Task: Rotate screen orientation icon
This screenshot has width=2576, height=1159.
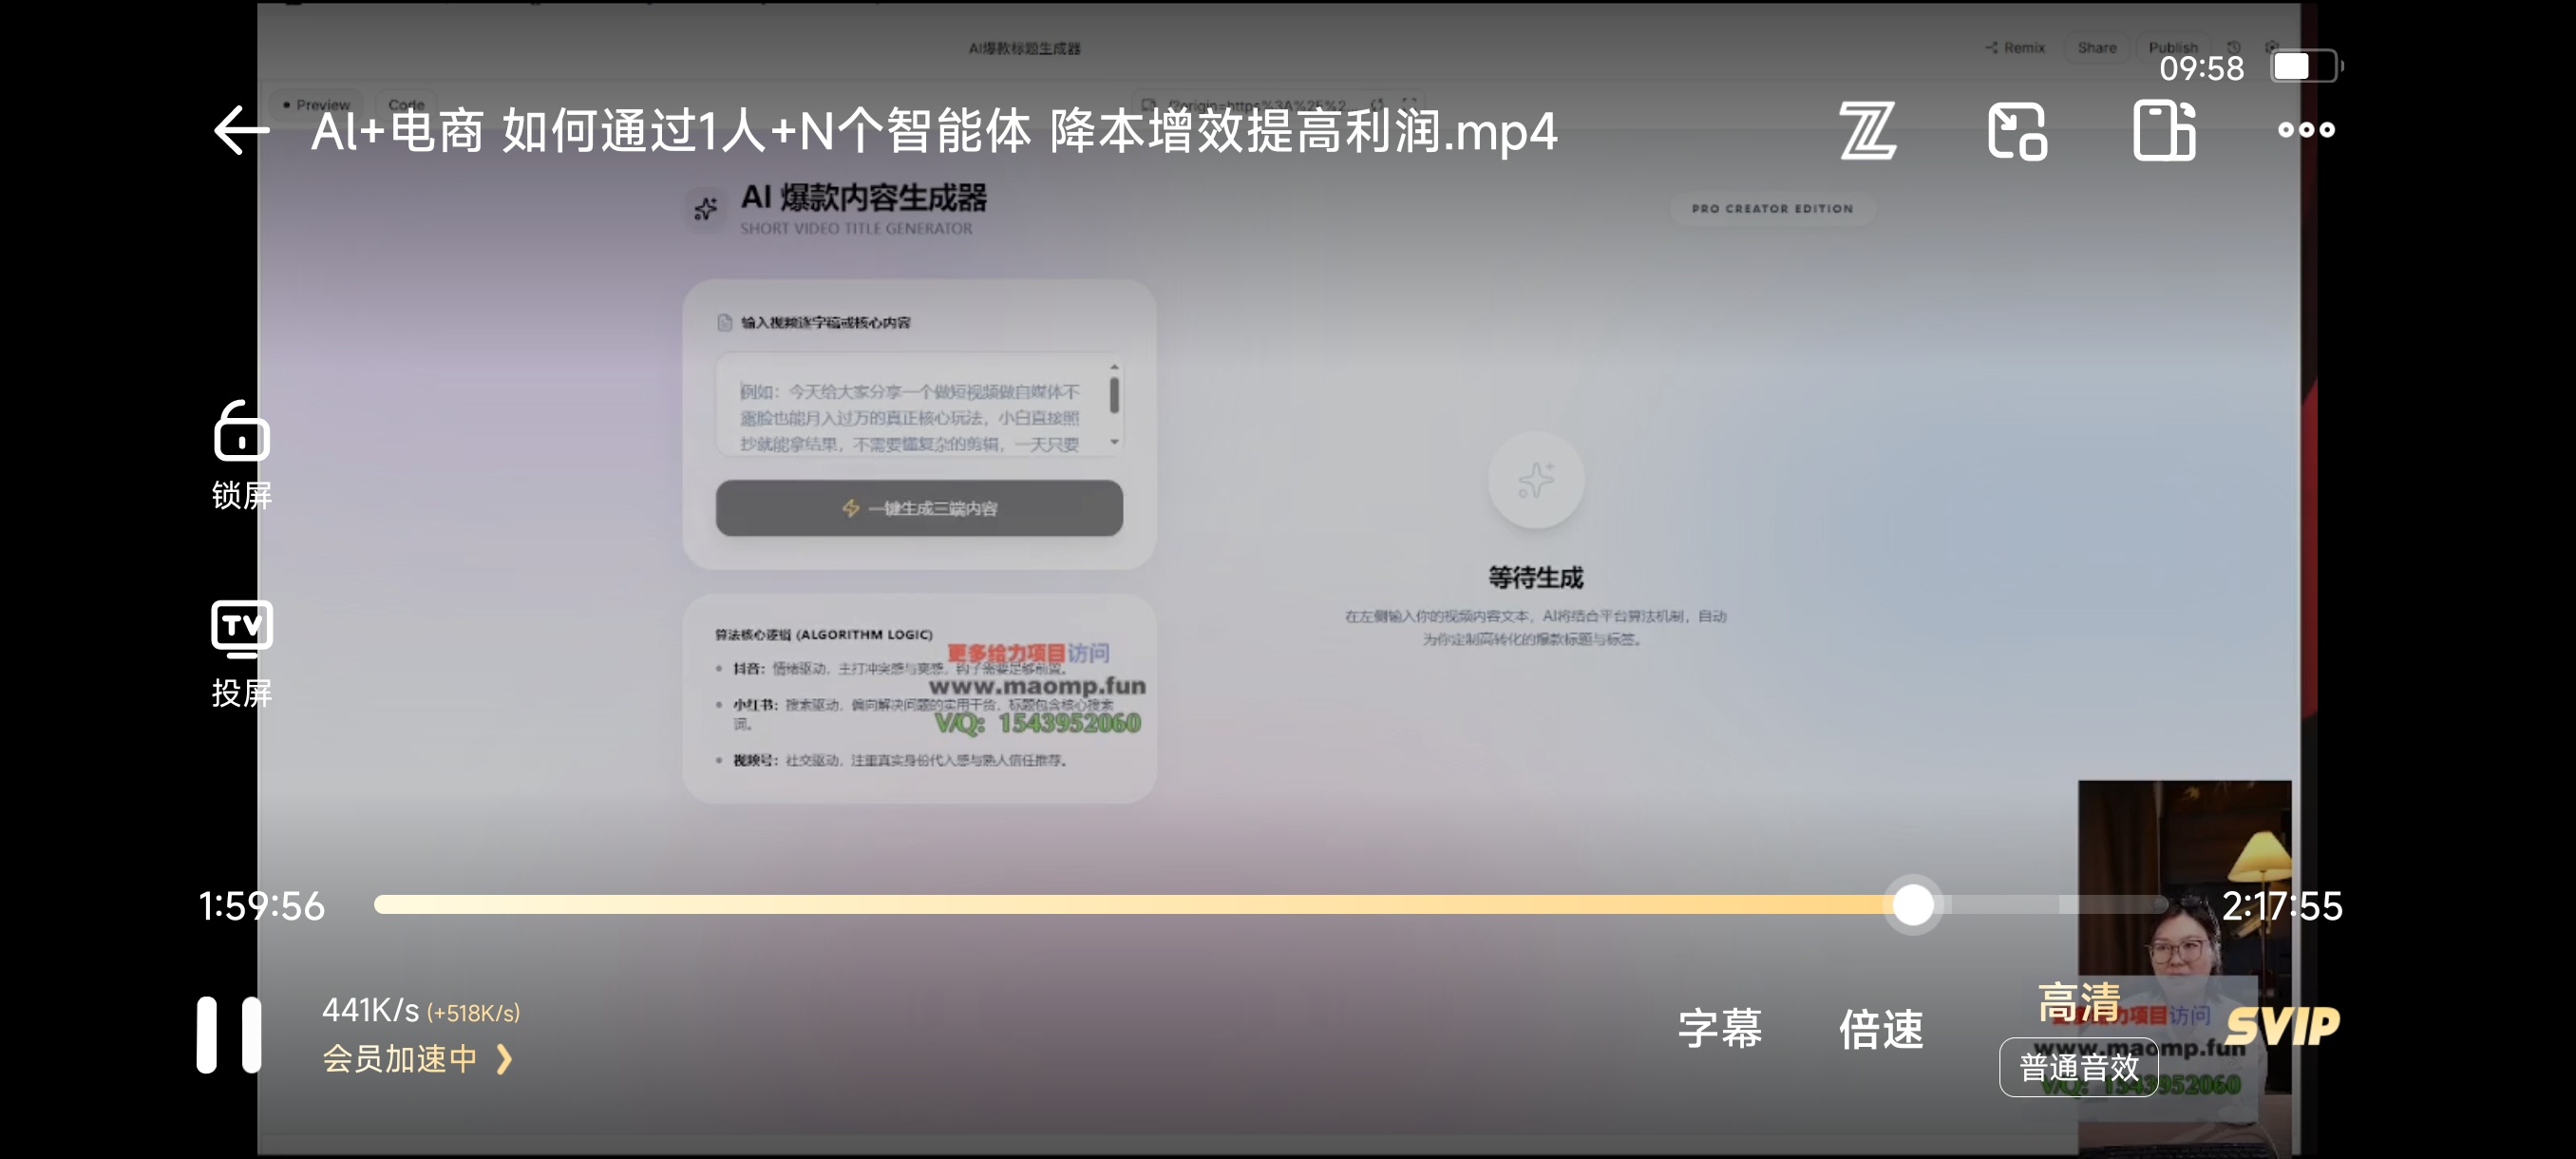Action: tap(2164, 130)
